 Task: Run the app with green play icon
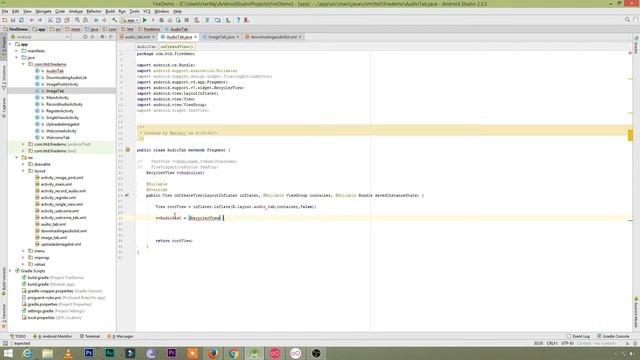click(144, 20)
